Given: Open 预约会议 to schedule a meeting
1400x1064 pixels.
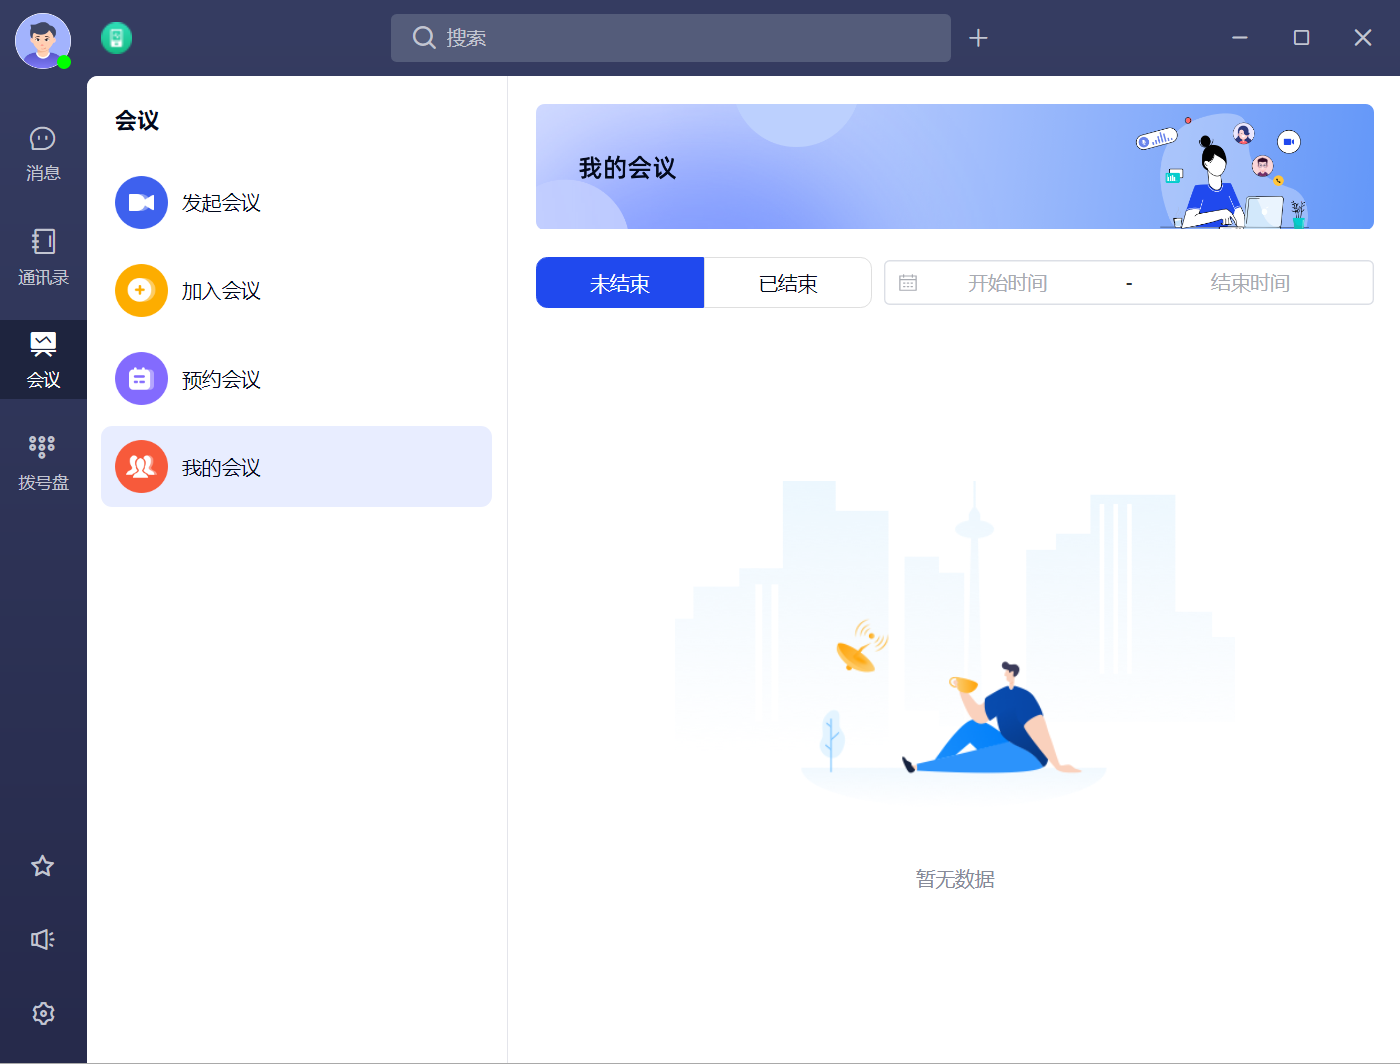Looking at the screenshot, I should 221,379.
